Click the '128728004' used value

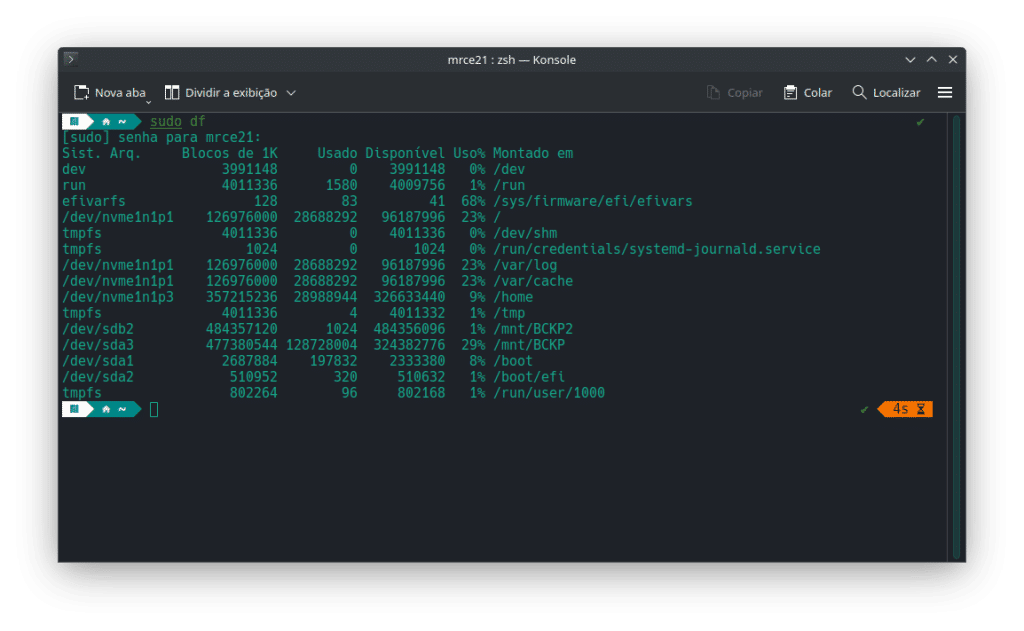[321, 345]
